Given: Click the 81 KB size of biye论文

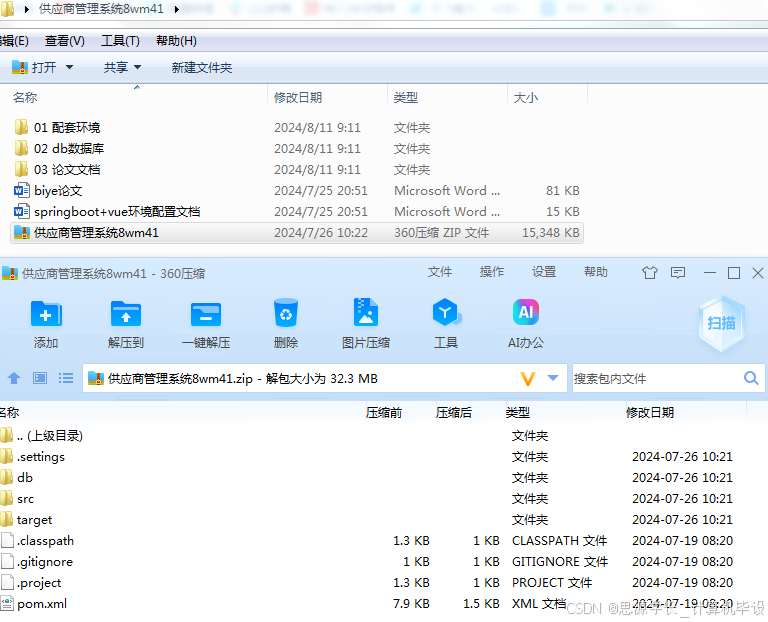Looking at the screenshot, I should tap(563, 191).
